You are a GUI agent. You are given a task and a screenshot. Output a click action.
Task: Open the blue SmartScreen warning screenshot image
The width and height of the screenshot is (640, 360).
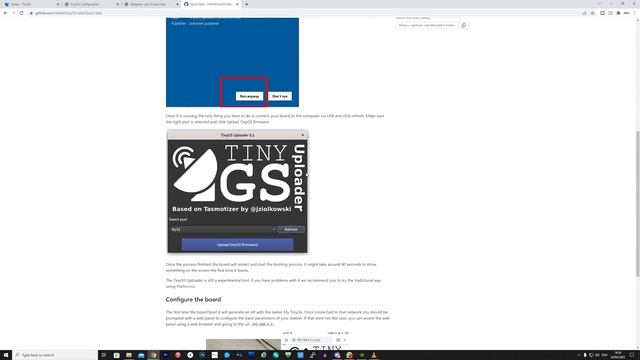pyautogui.click(x=232, y=62)
